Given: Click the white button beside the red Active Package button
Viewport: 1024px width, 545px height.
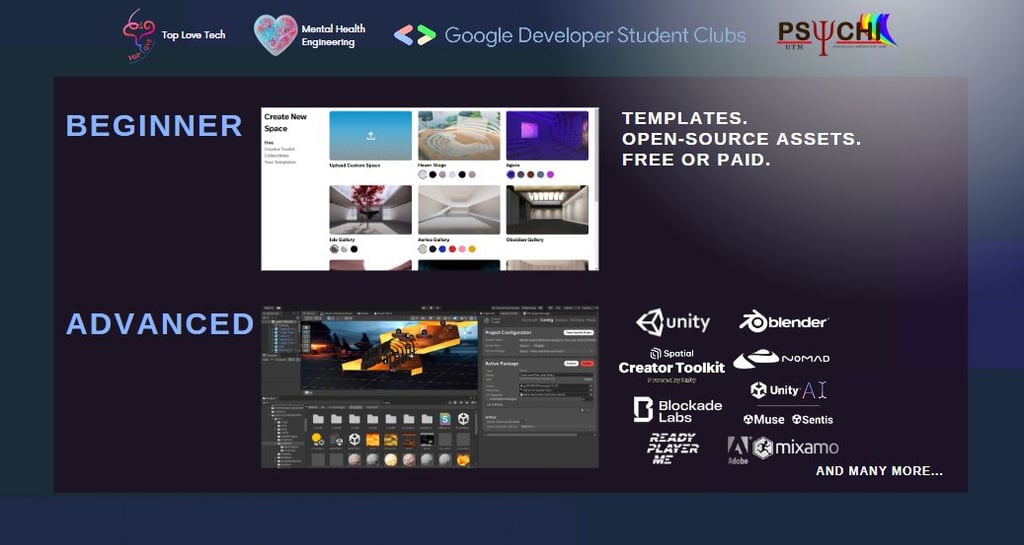Looking at the screenshot, I should pyautogui.click(x=571, y=364).
